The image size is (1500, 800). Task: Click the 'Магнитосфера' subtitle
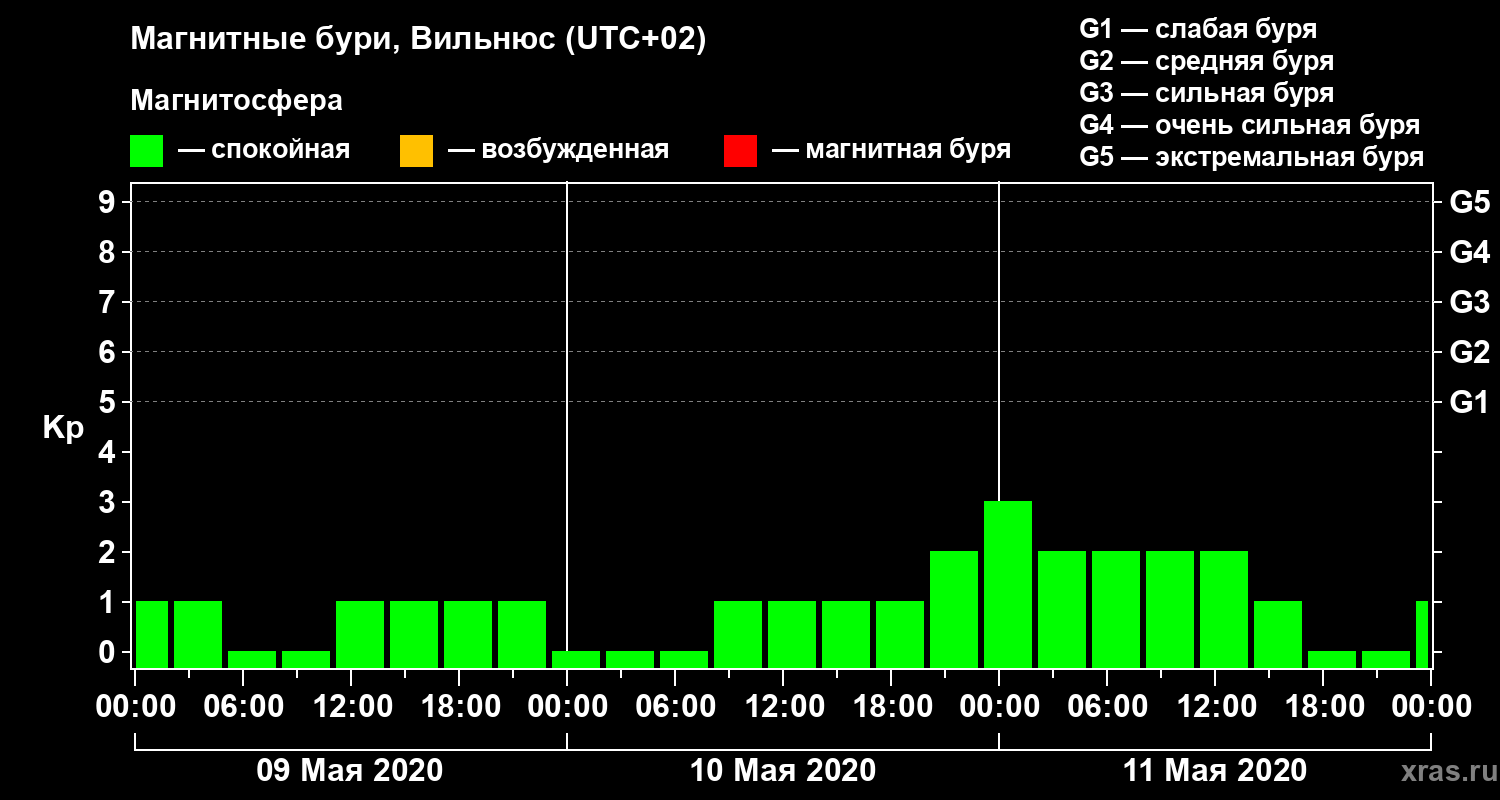[236, 101]
